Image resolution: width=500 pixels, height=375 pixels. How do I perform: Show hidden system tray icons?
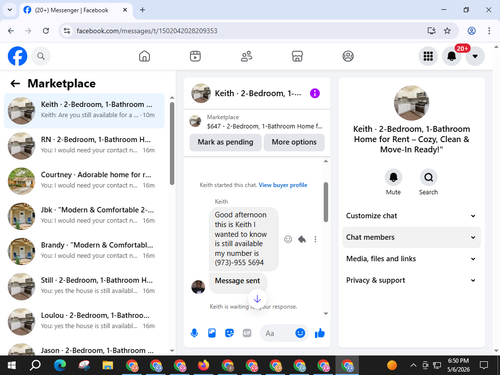click(x=413, y=365)
